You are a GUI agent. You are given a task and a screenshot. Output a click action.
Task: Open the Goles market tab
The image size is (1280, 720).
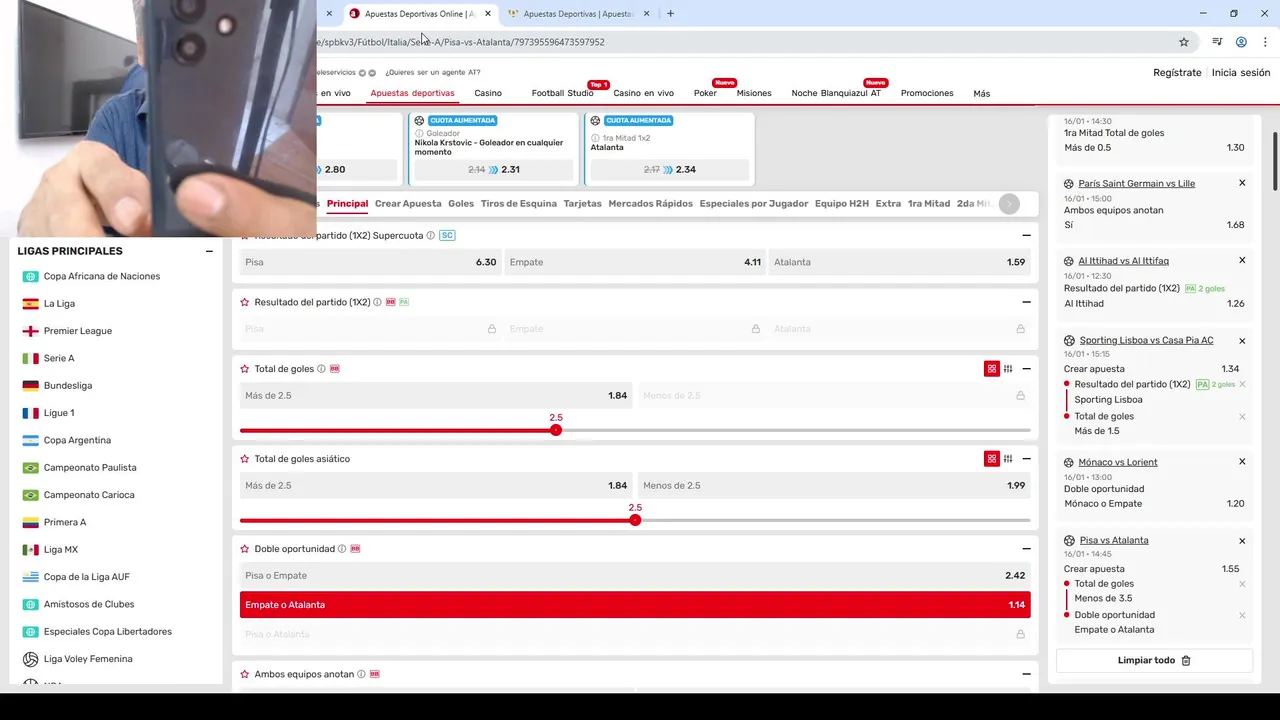pyautogui.click(x=461, y=204)
